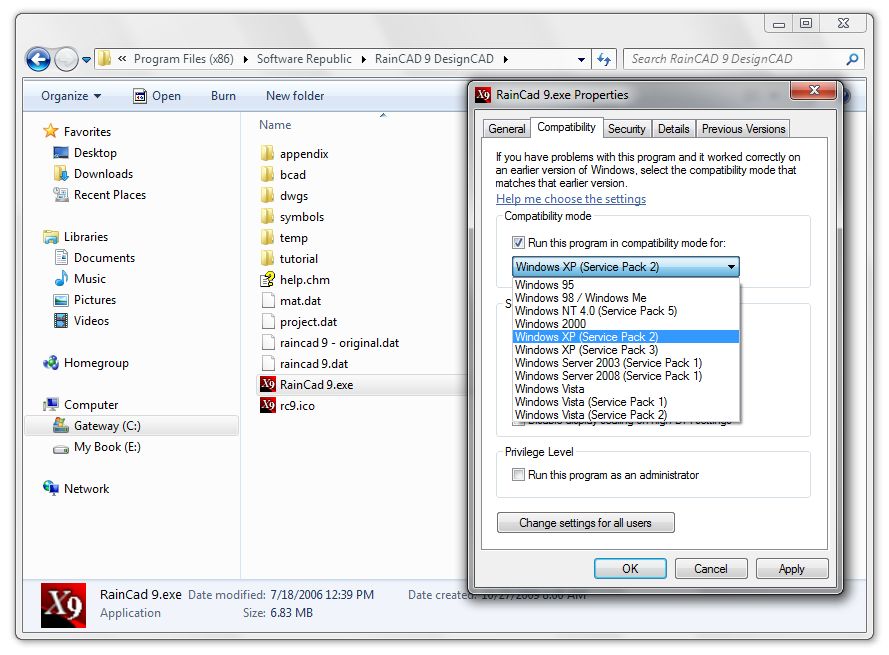Select the RainCad 9.exe X9 icon
889x655 pixels.
[x=268, y=384]
